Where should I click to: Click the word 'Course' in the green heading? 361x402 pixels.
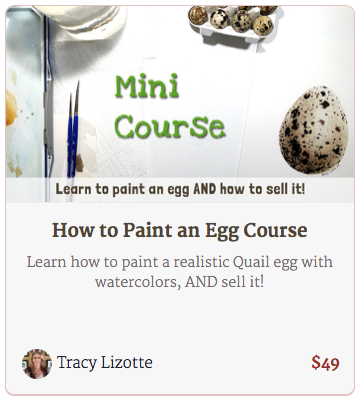pos(170,127)
